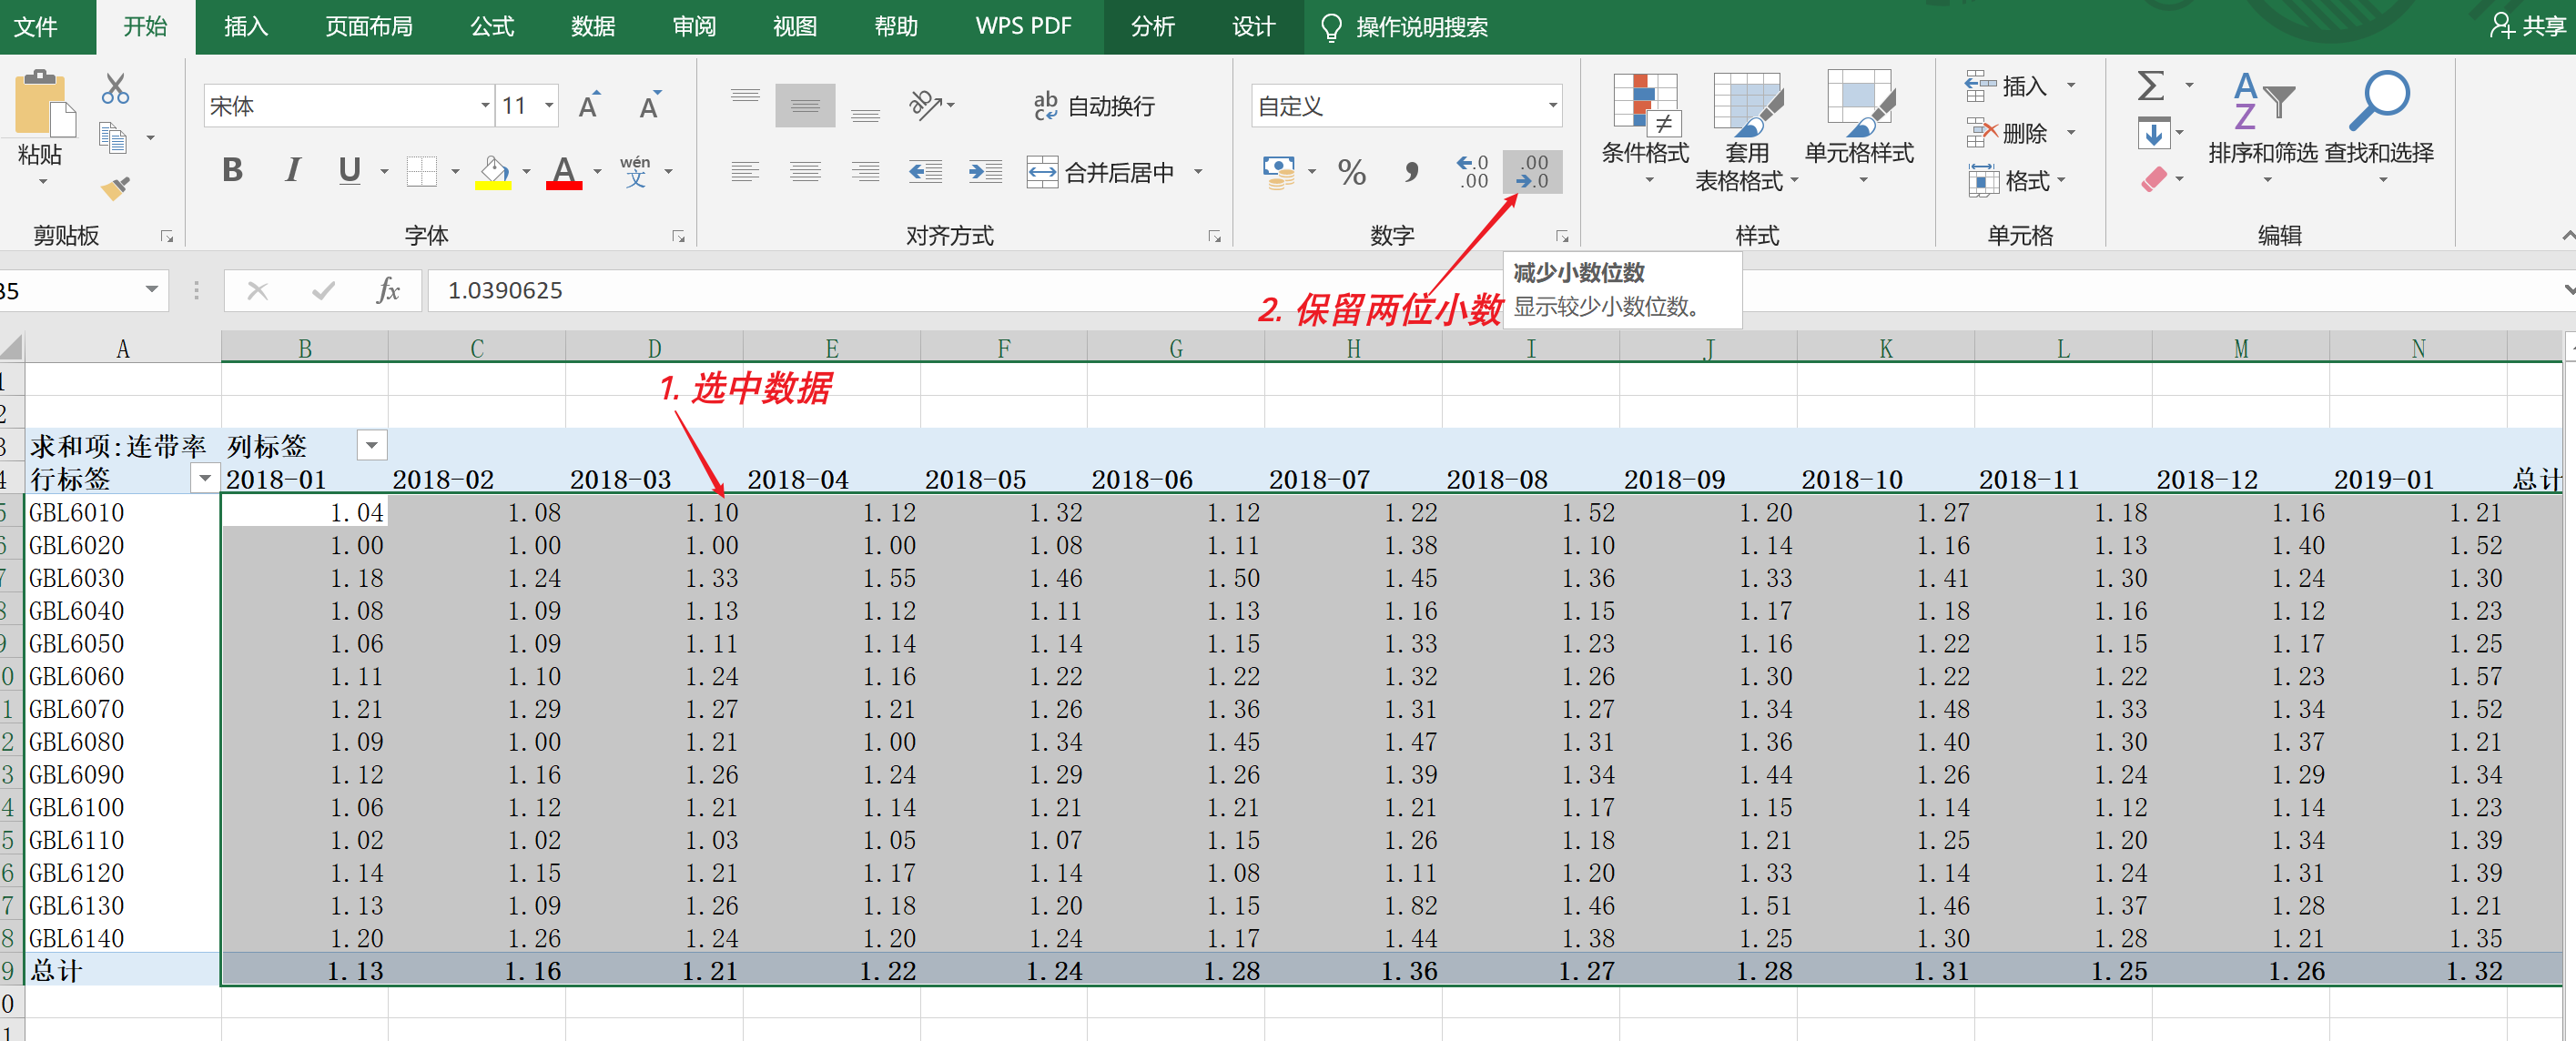Open the 列标签 column filter dropdown

click(x=371, y=445)
